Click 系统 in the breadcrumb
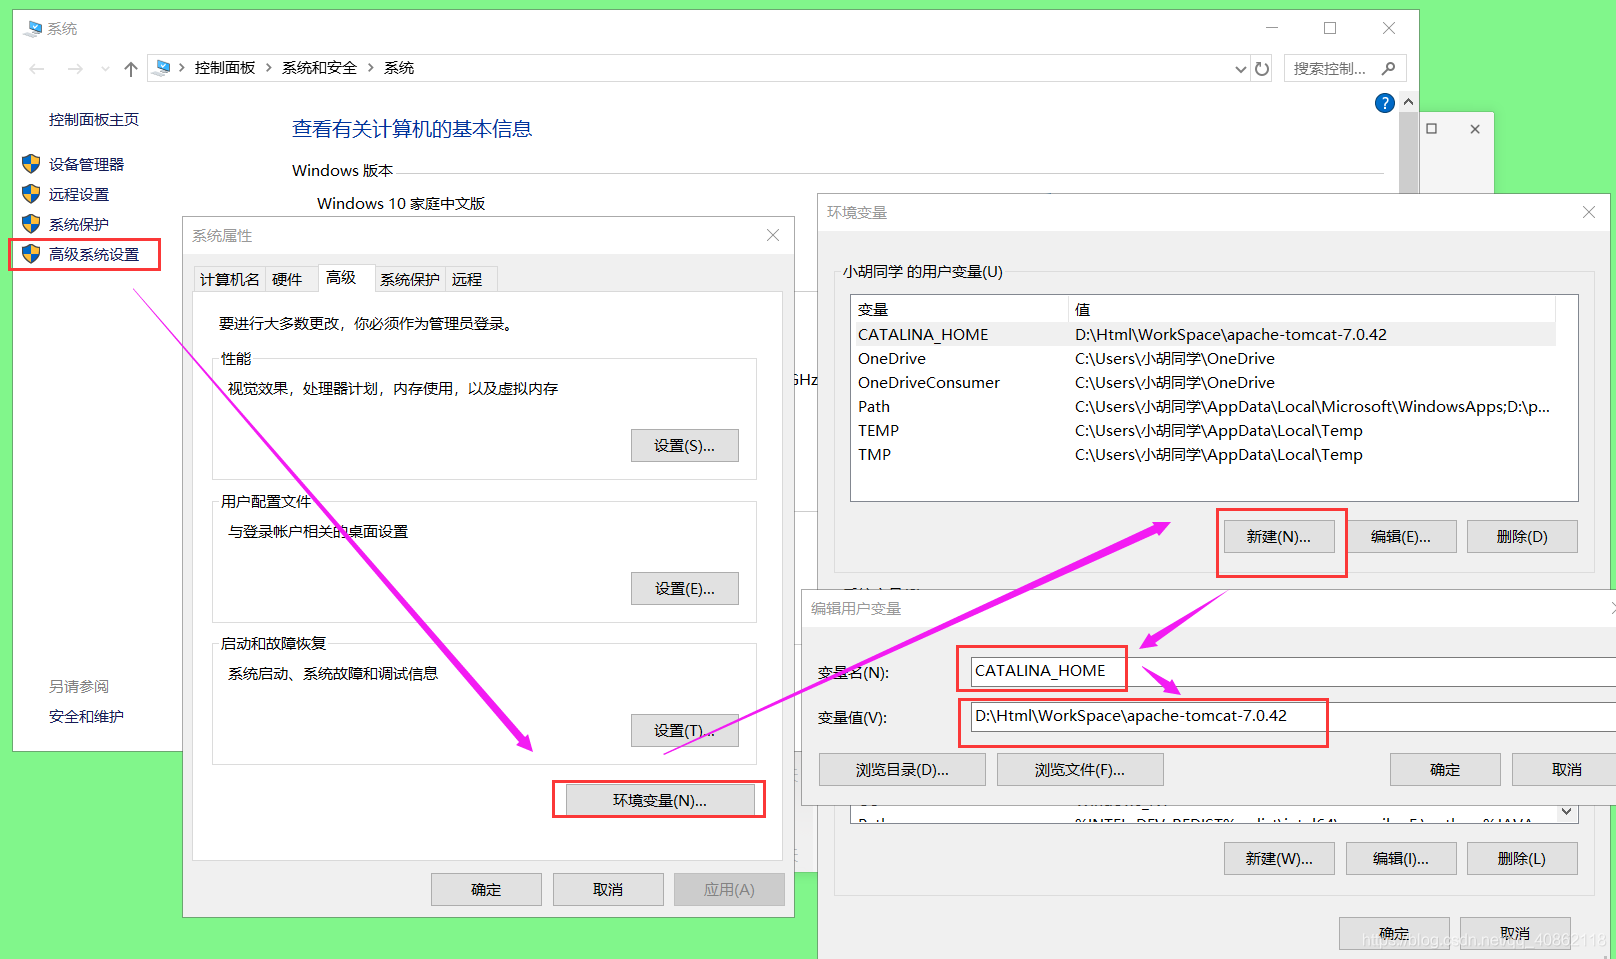 pos(399,68)
